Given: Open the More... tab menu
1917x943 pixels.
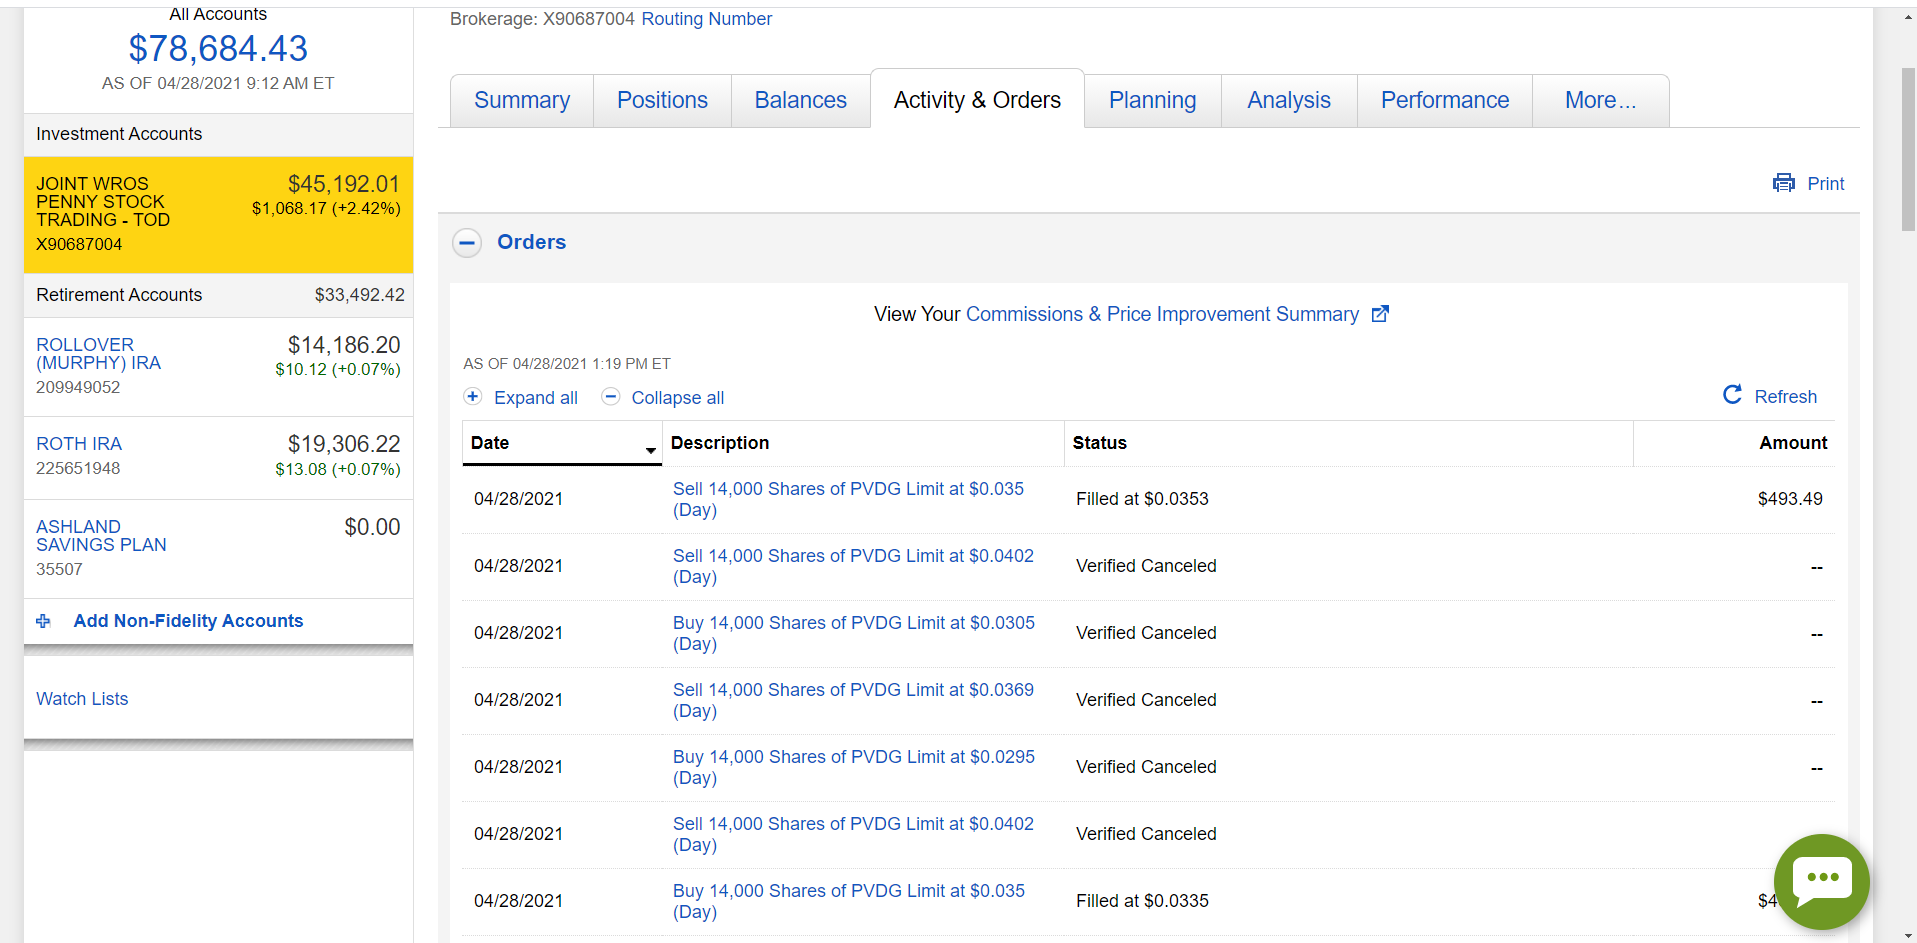Looking at the screenshot, I should point(1599,101).
